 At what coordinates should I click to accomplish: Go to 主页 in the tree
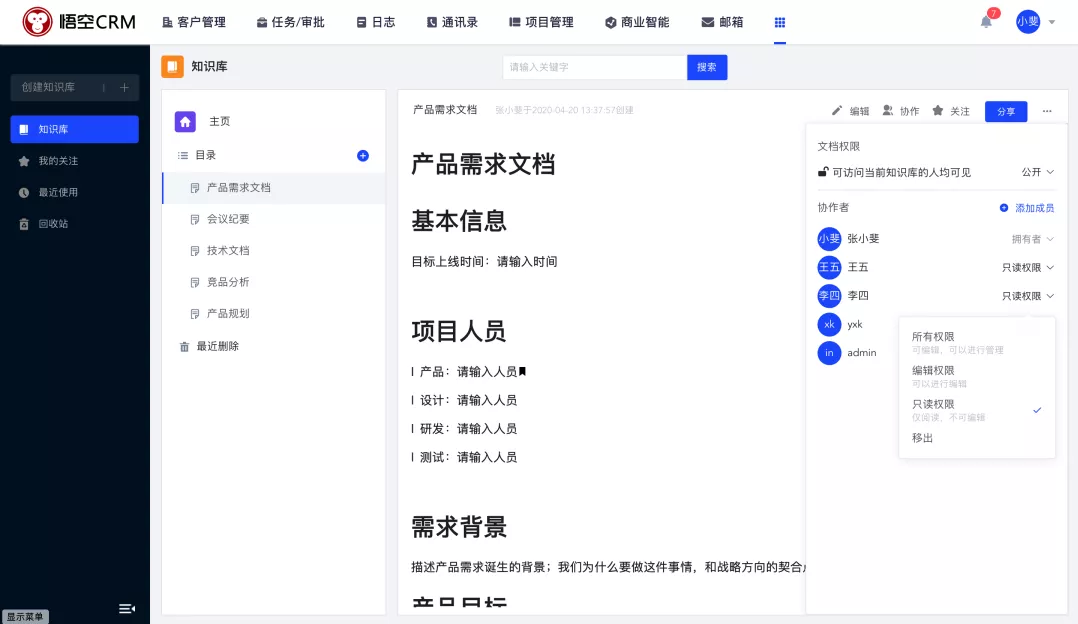(219, 122)
